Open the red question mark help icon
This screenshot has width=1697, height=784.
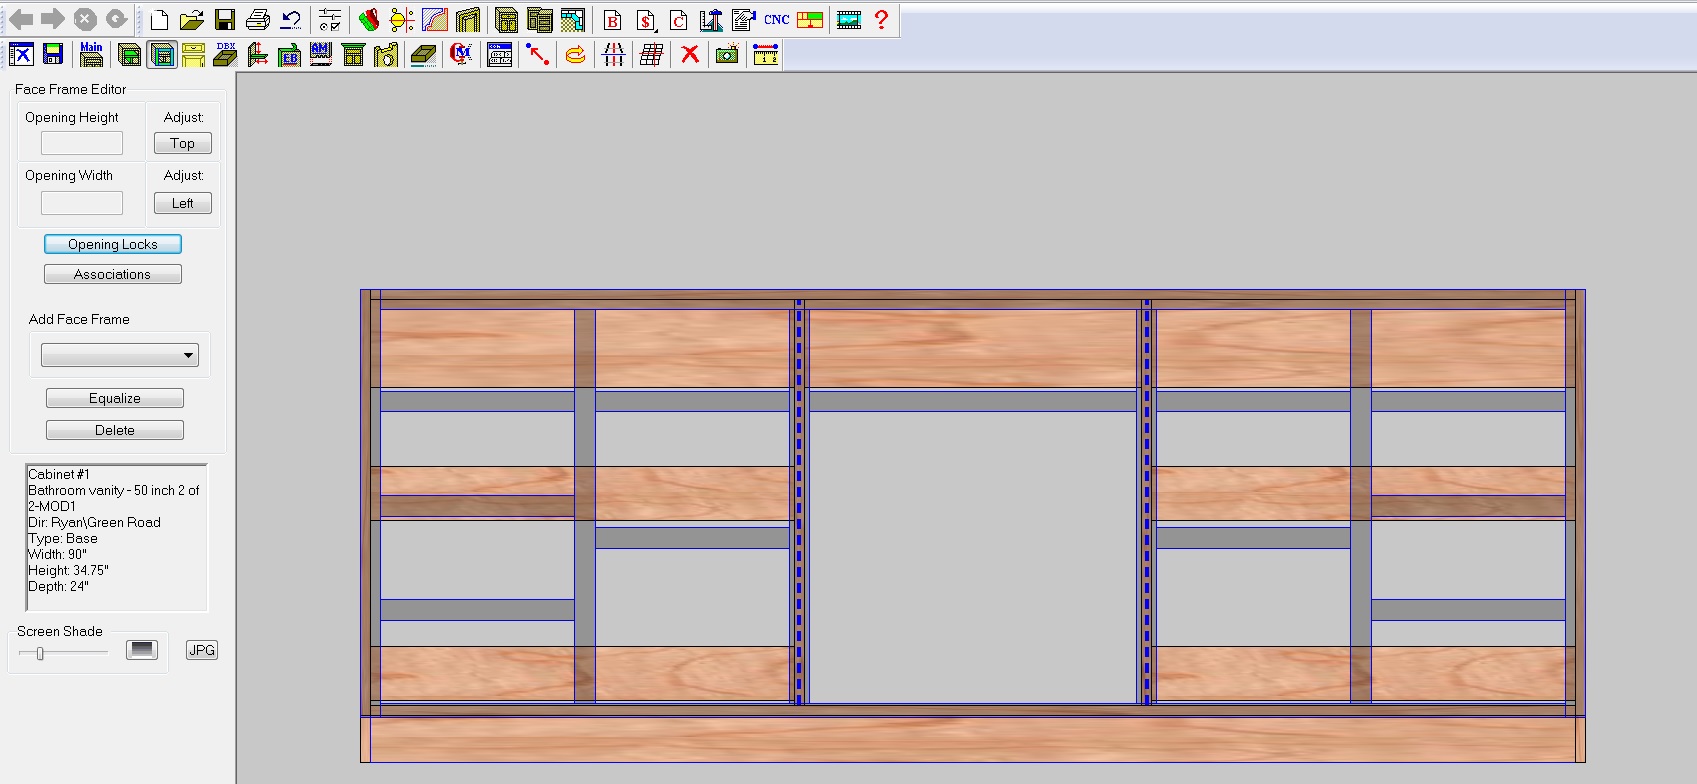(x=881, y=20)
